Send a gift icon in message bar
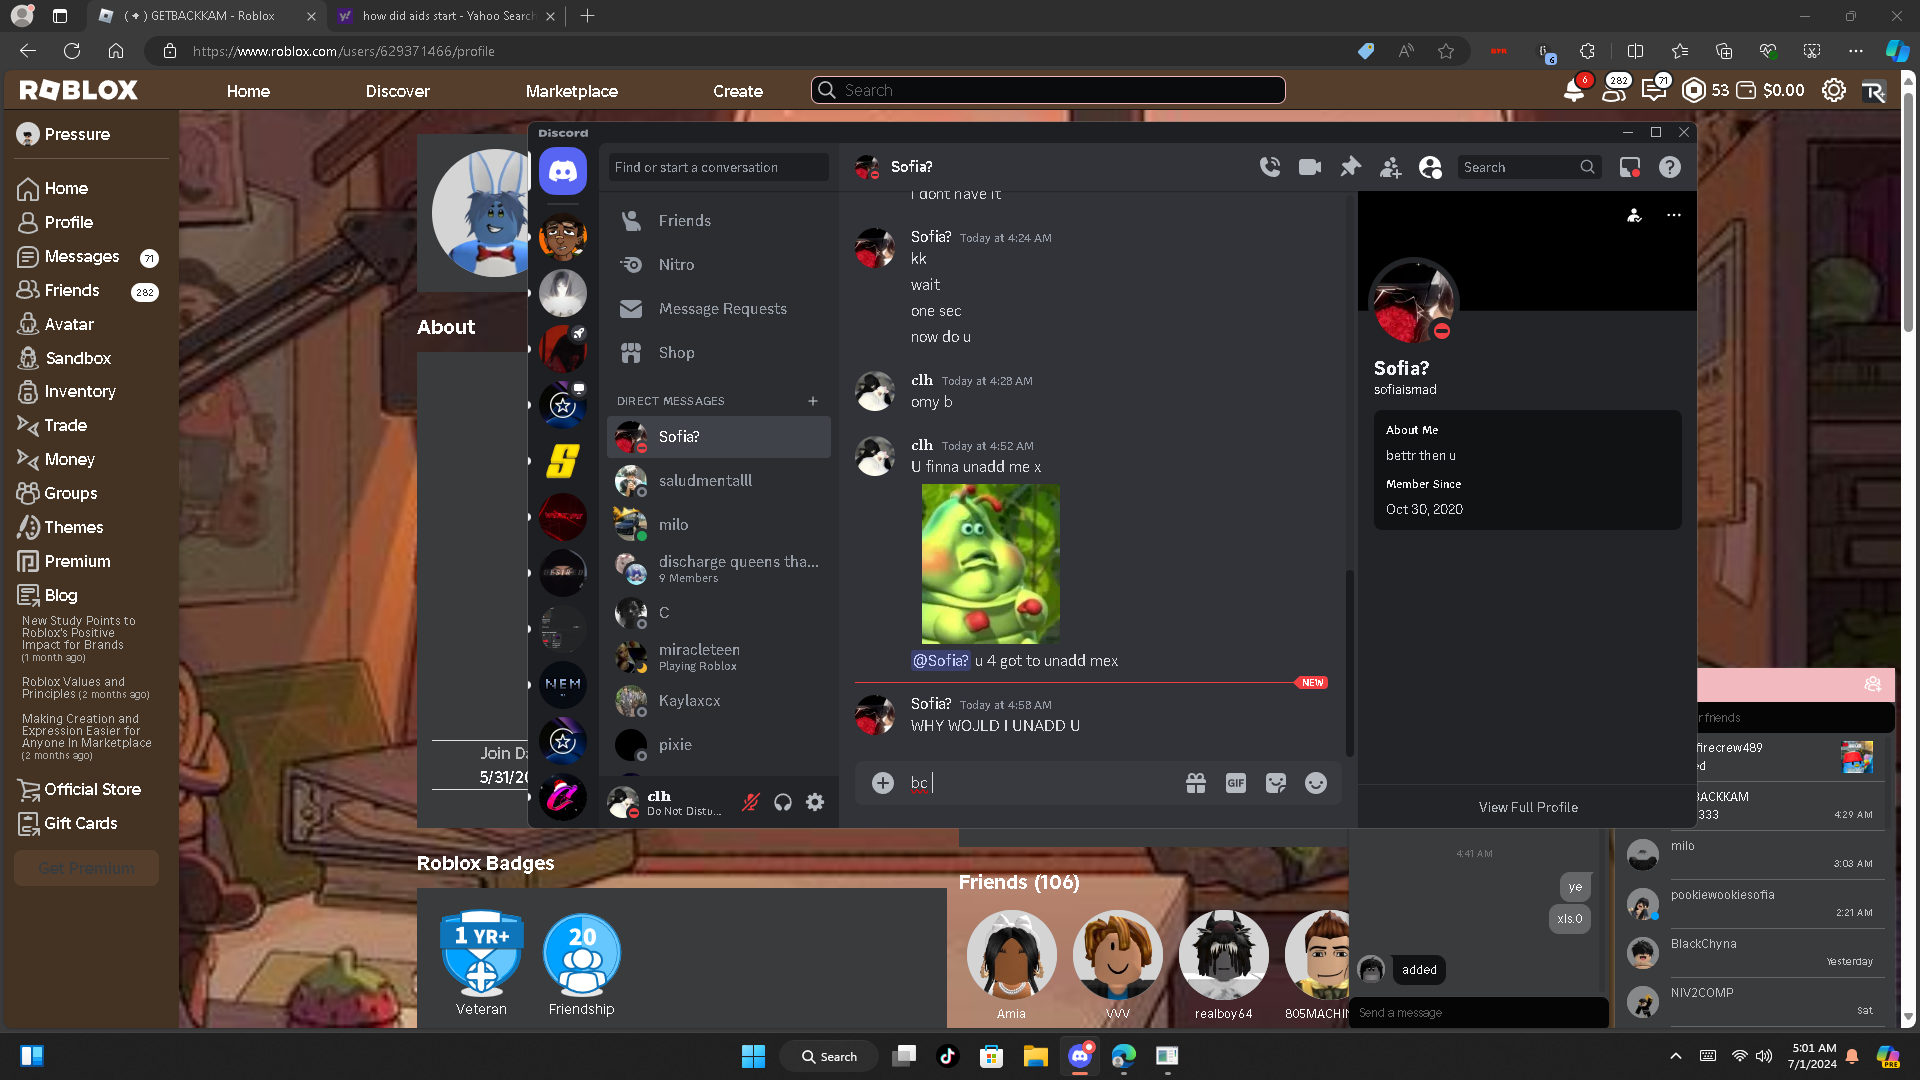This screenshot has width=1920, height=1080. pos(1196,783)
